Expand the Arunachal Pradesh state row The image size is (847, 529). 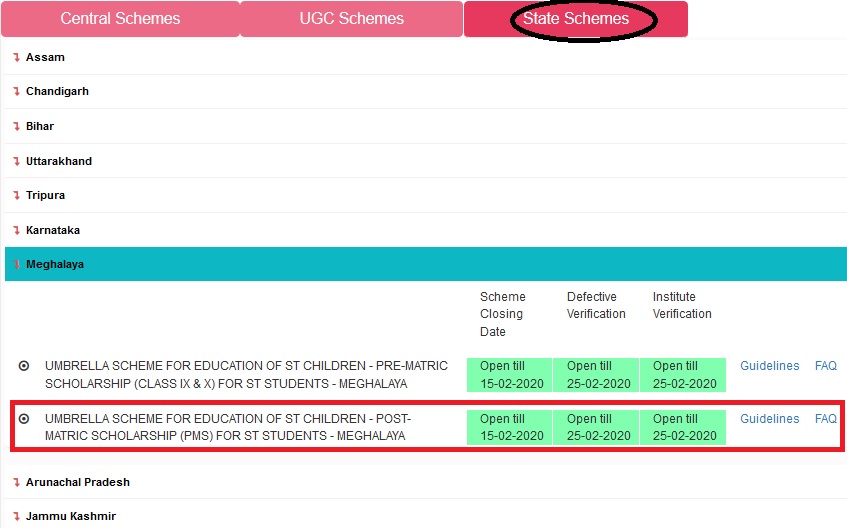pos(426,482)
